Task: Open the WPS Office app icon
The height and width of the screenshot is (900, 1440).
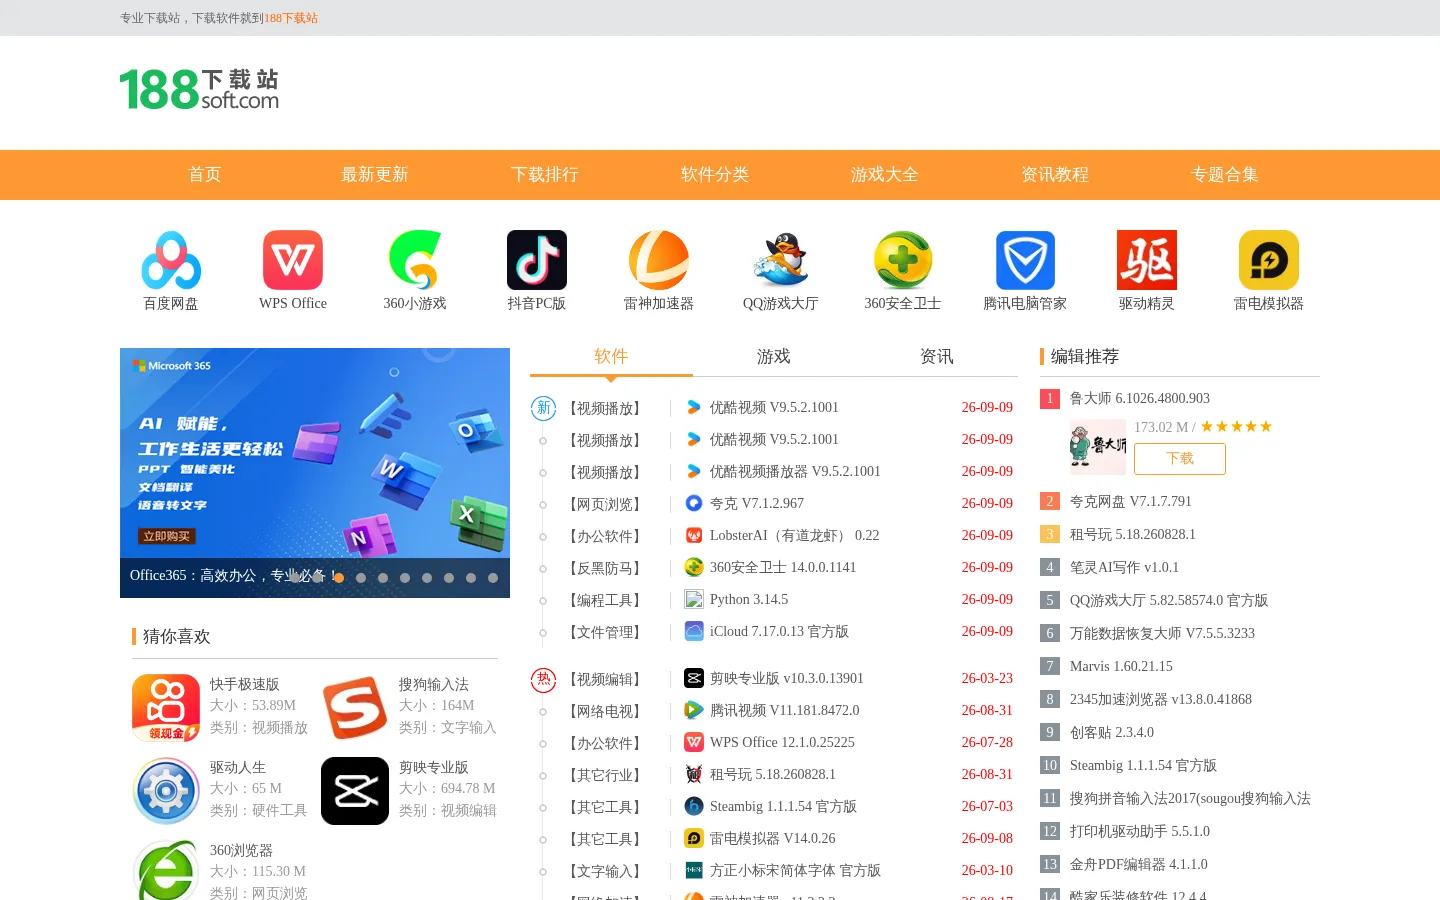Action: click(x=293, y=260)
